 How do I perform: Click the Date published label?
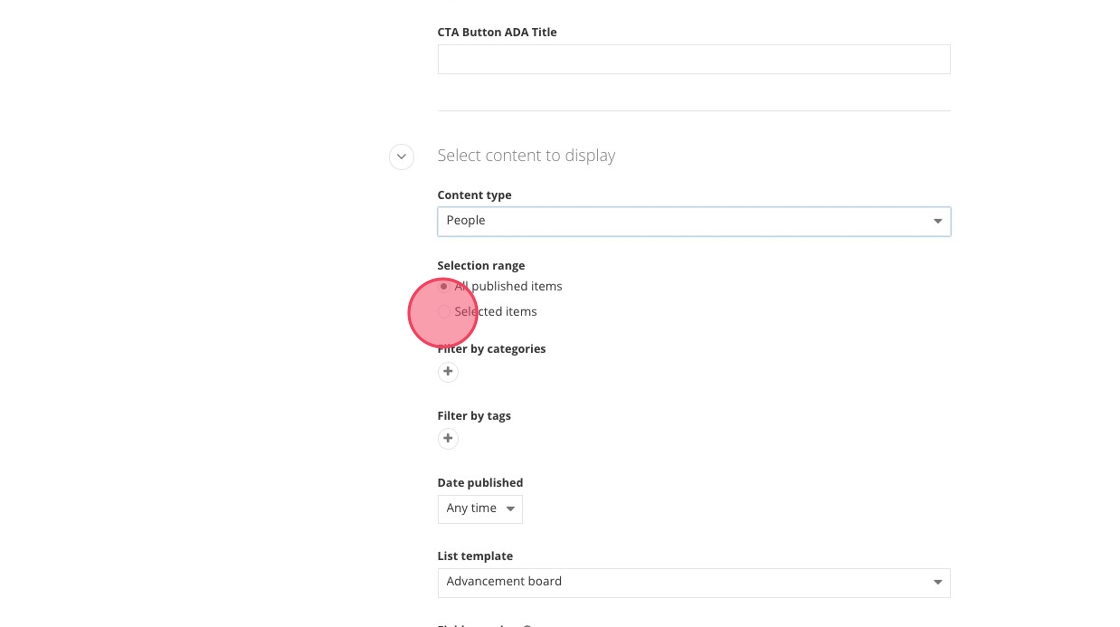[480, 483]
